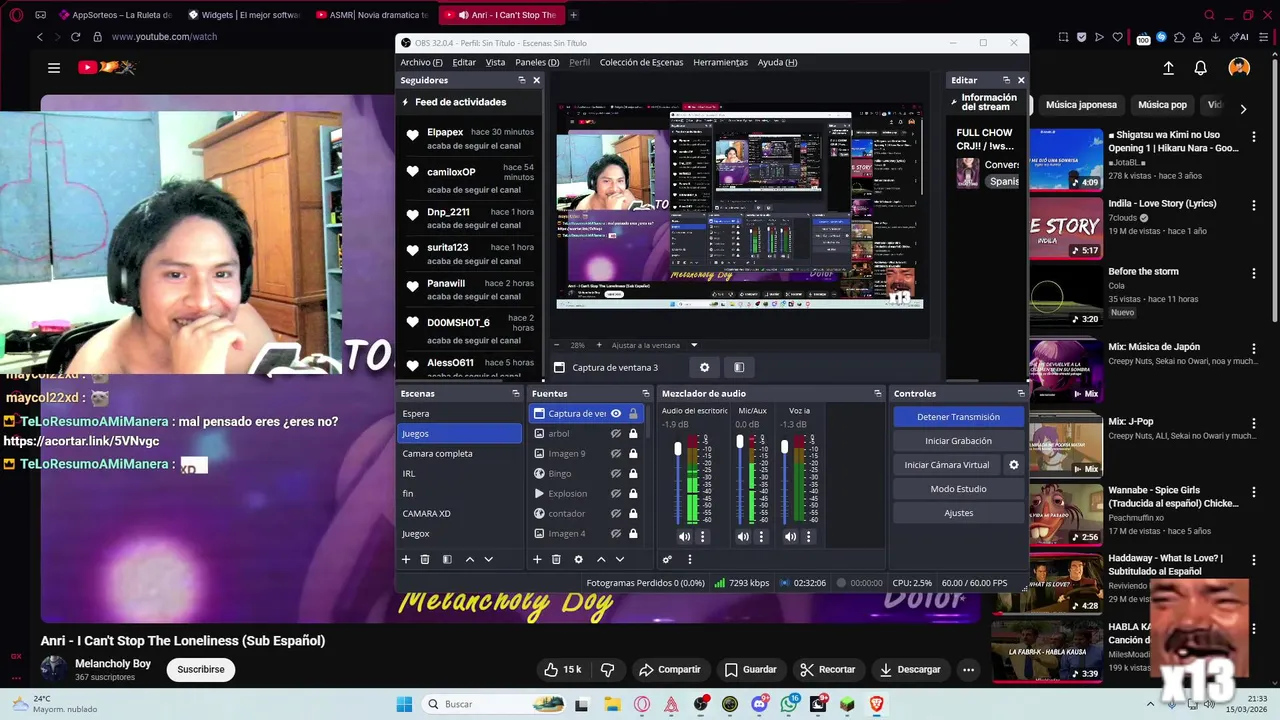This screenshot has width=1280, height=720.
Task: Undock the Editar panel with its float icon
Action: [1006, 80]
